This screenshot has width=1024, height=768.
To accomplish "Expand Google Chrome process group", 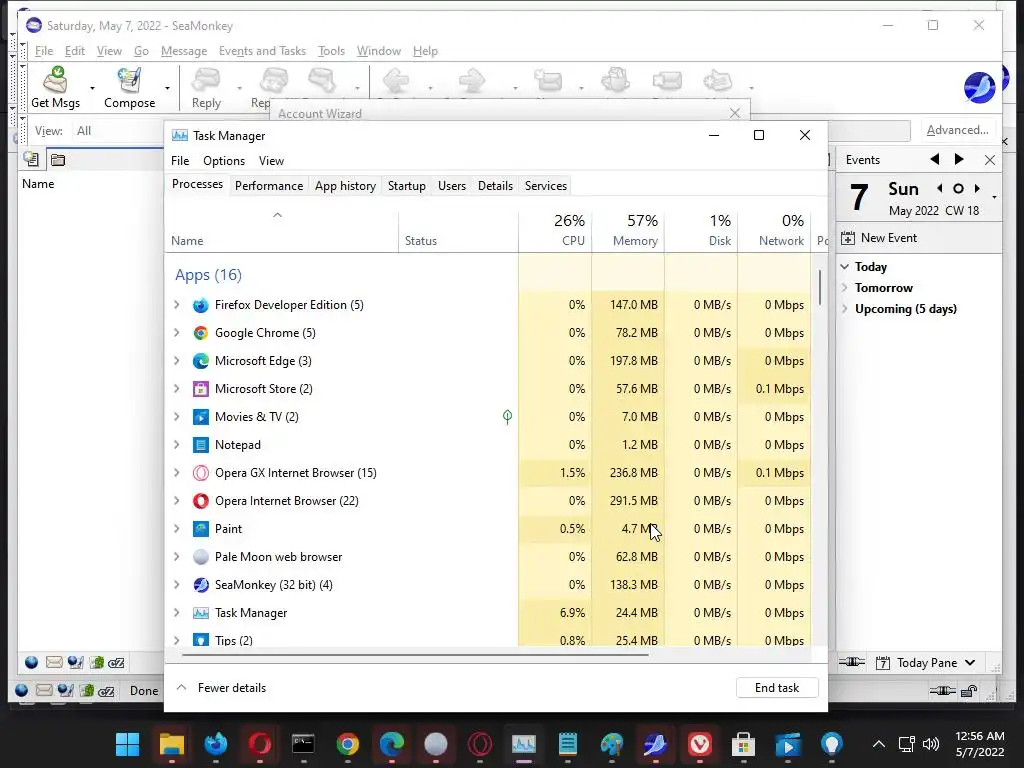I will (x=176, y=333).
